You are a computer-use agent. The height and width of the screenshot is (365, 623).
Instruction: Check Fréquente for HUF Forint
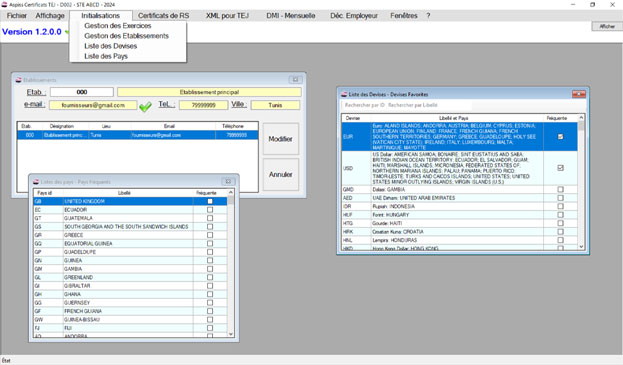click(x=560, y=215)
